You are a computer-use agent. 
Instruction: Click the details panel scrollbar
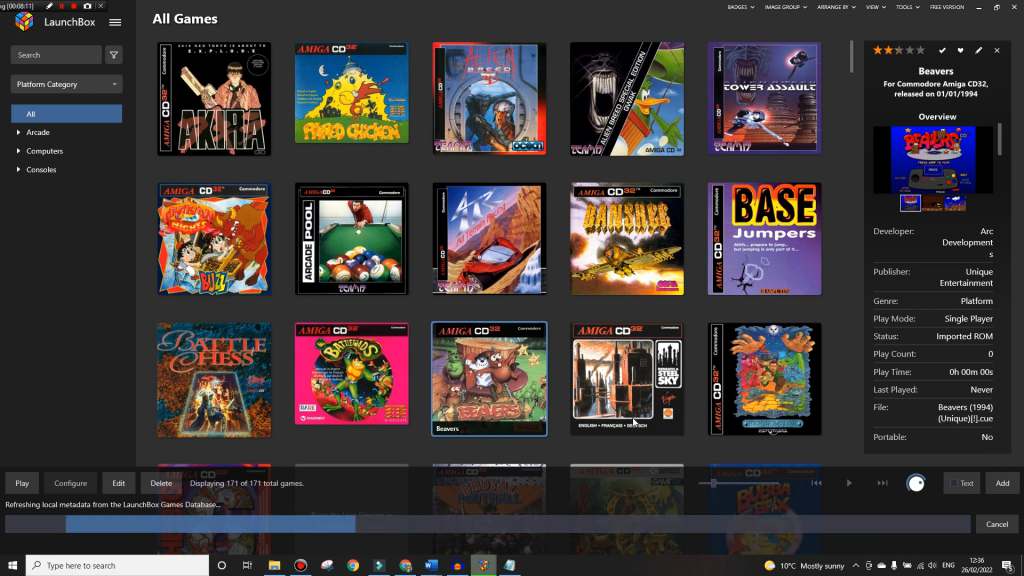pos(999,140)
